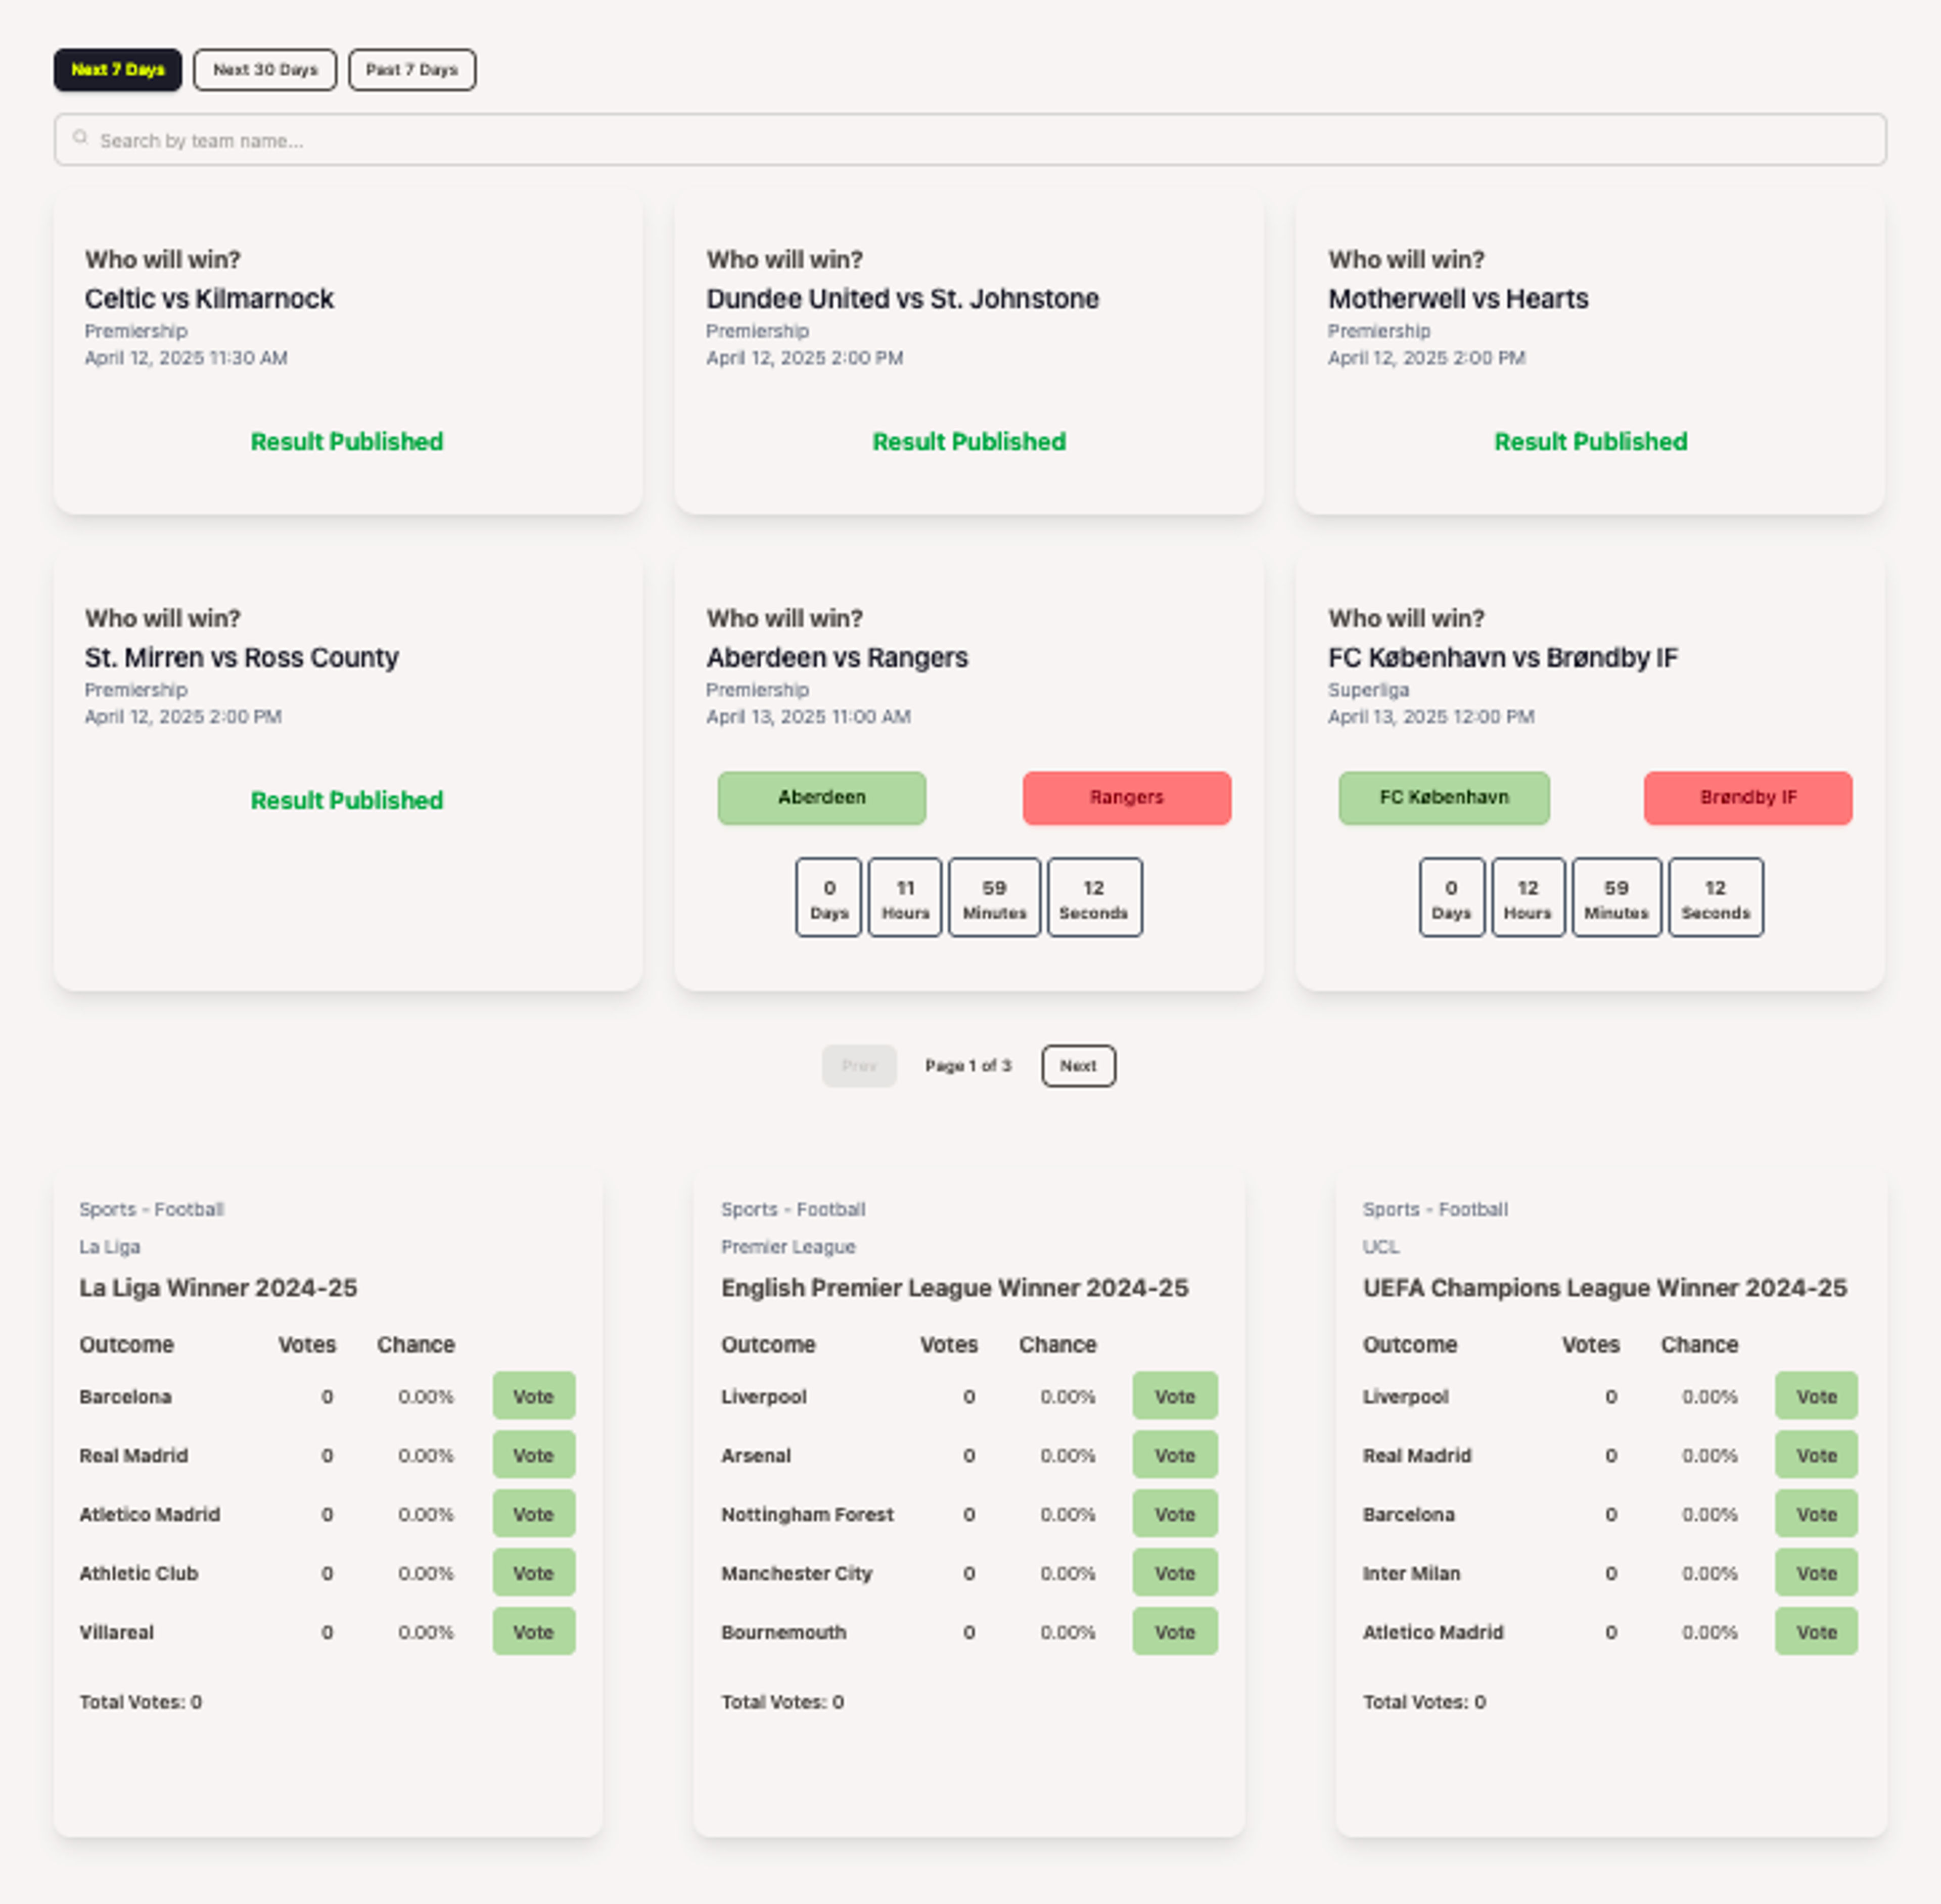This screenshot has width=1941, height=1904.
Task: Click St. Mirren vs Ross County title
Action: pyautogui.click(x=241, y=658)
